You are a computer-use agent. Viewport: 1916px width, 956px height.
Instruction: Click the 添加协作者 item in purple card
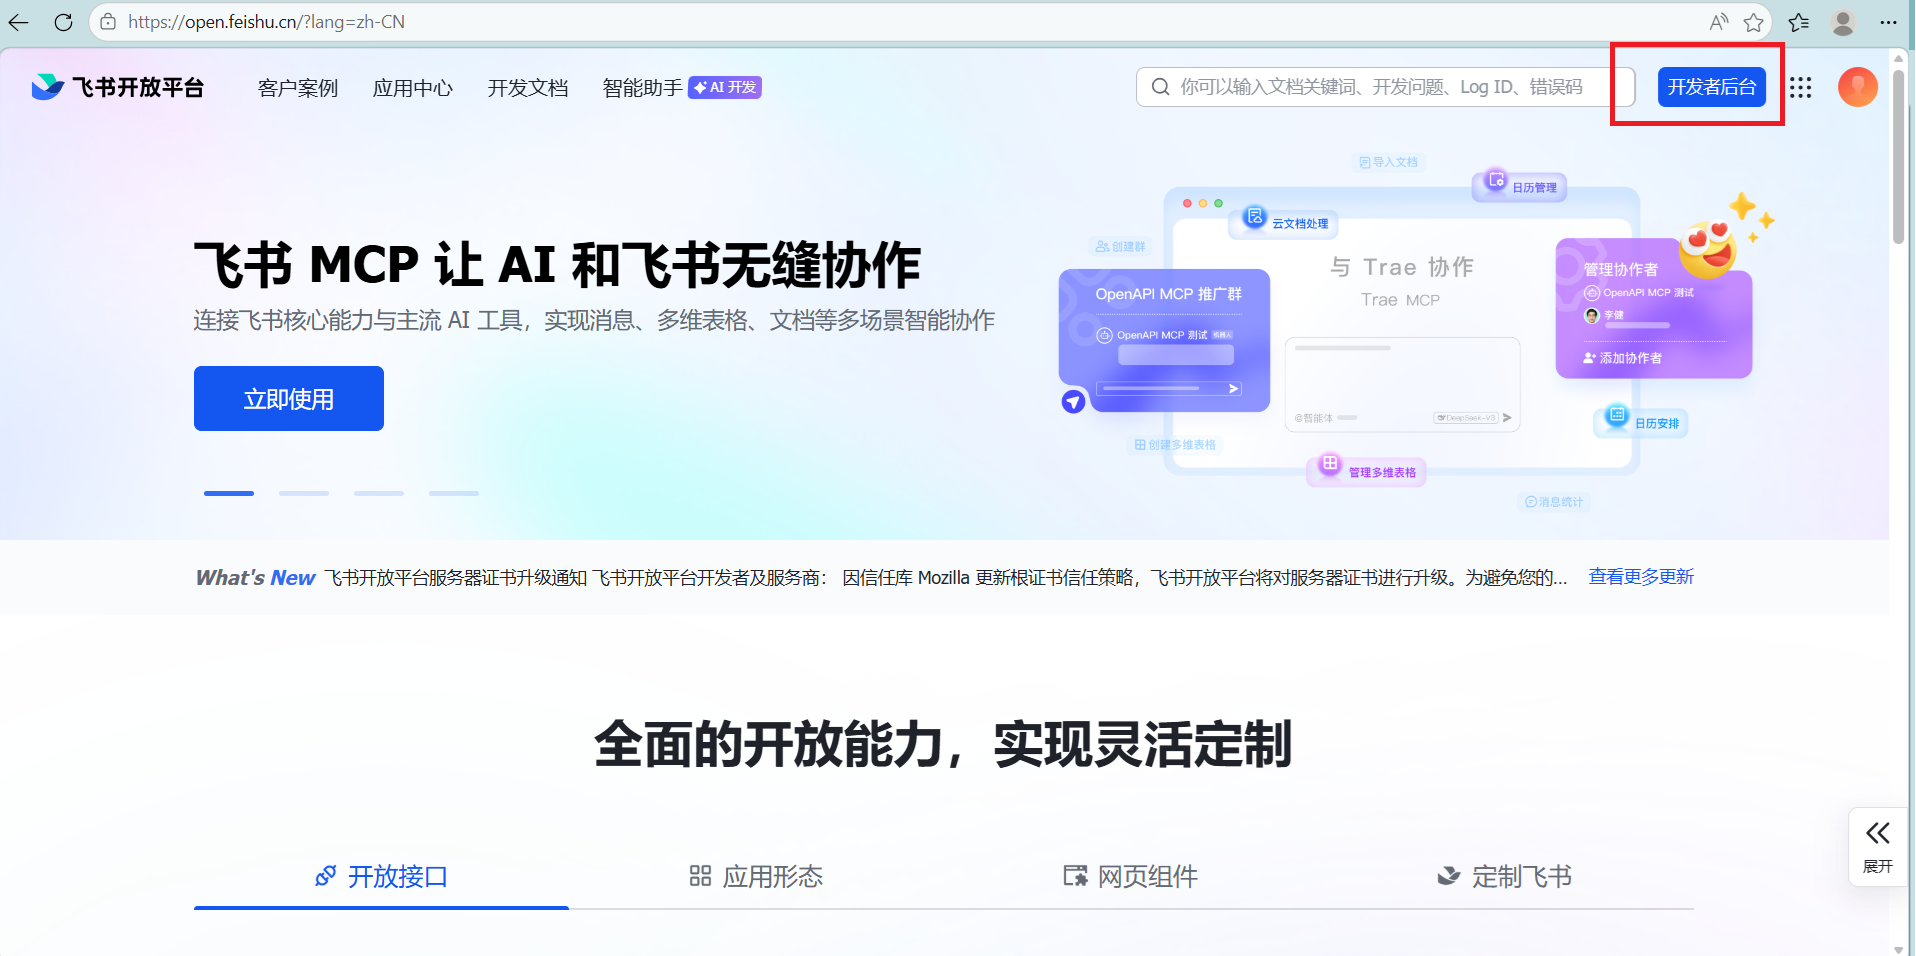click(x=1622, y=358)
